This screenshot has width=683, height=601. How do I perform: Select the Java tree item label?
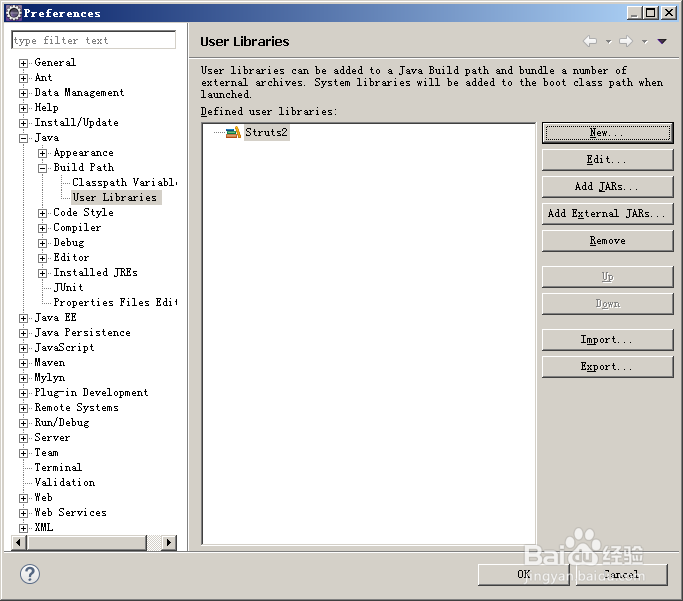coord(47,138)
